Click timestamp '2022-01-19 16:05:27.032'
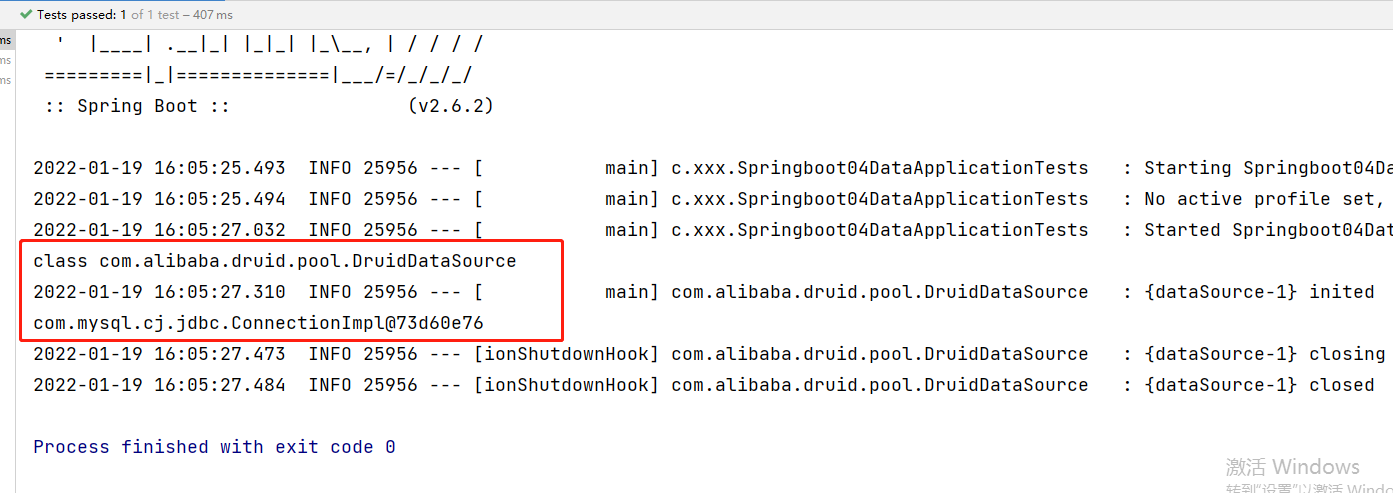The height and width of the screenshot is (493, 1393). (x=159, y=230)
